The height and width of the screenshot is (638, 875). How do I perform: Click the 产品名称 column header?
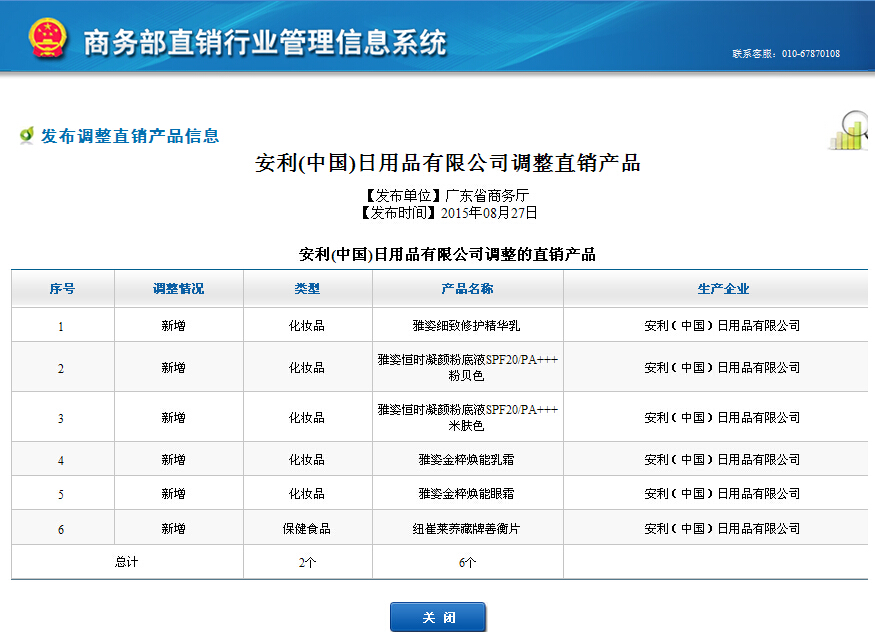467,289
